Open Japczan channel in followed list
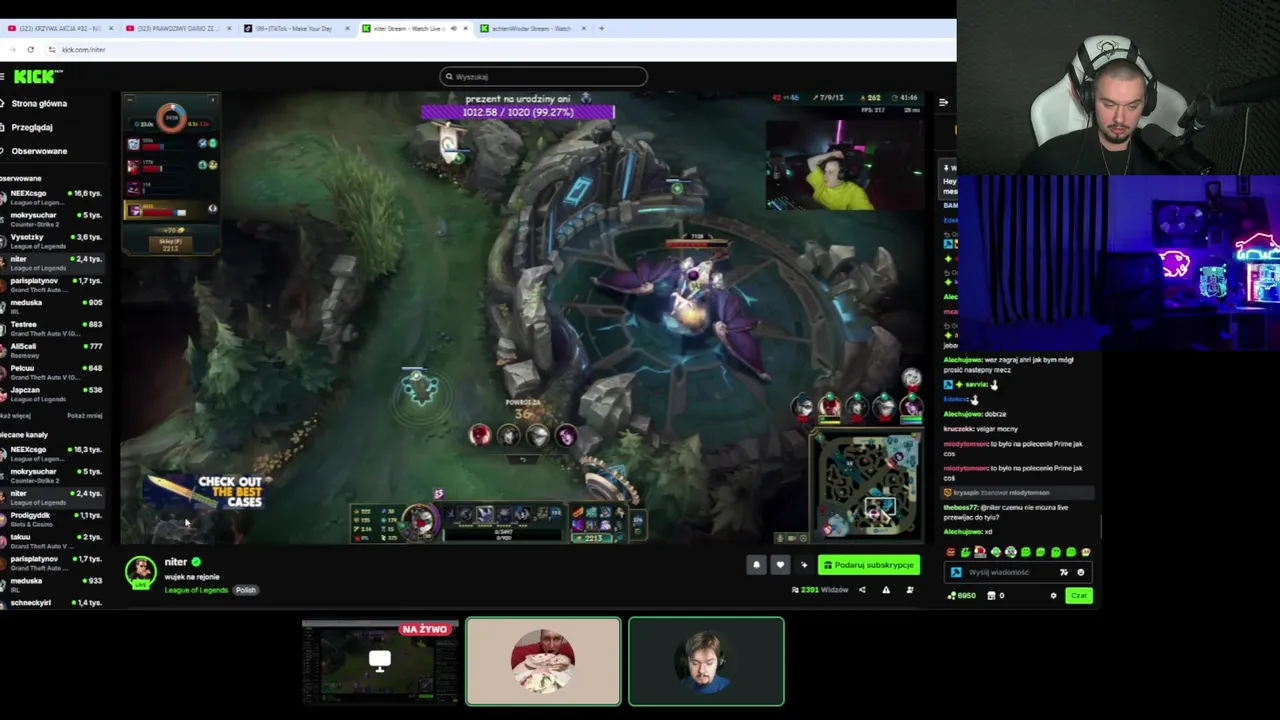Viewport: 1280px width, 720px height. [x=52, y=394]
